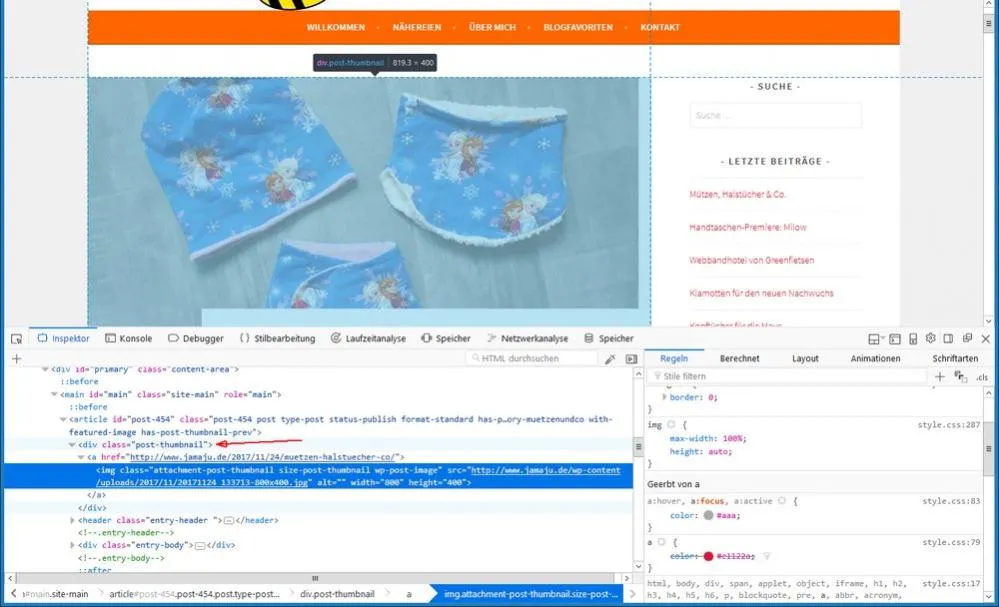Open the NÄHEREIEN navigation item
999x607 pixels.
[417, 27]
